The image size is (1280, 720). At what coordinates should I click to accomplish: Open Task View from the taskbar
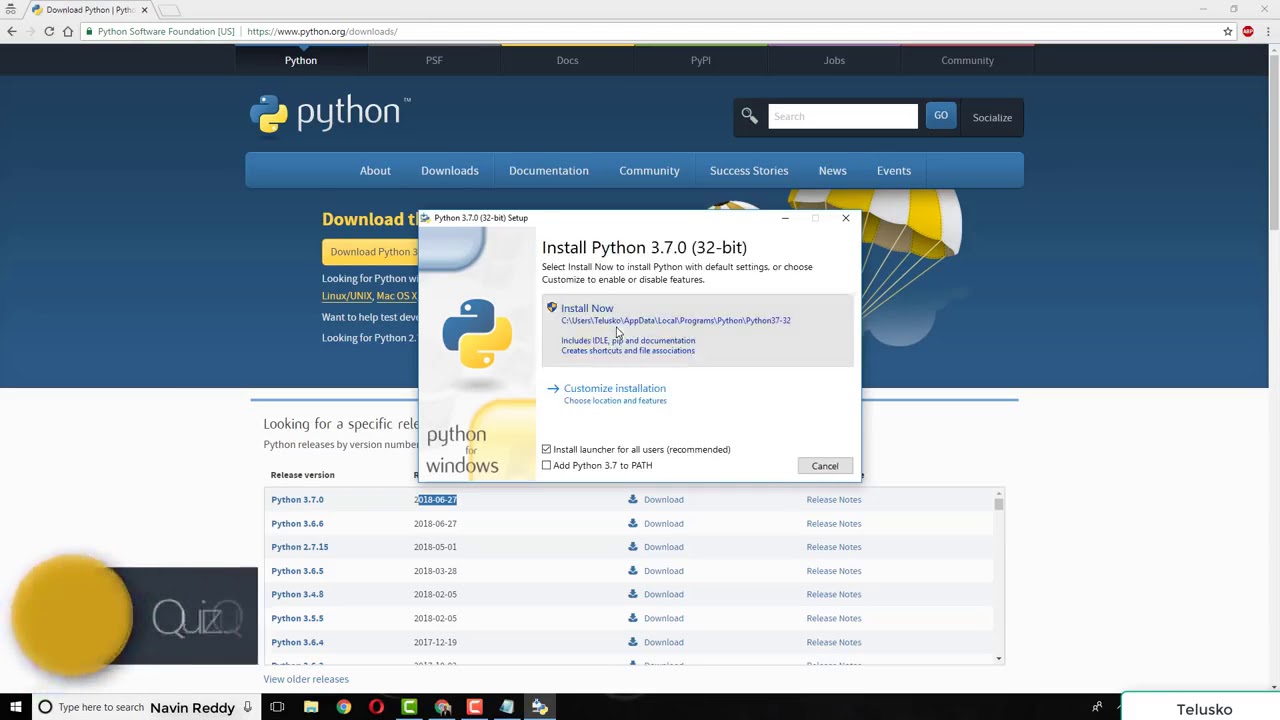coord(277,707)
